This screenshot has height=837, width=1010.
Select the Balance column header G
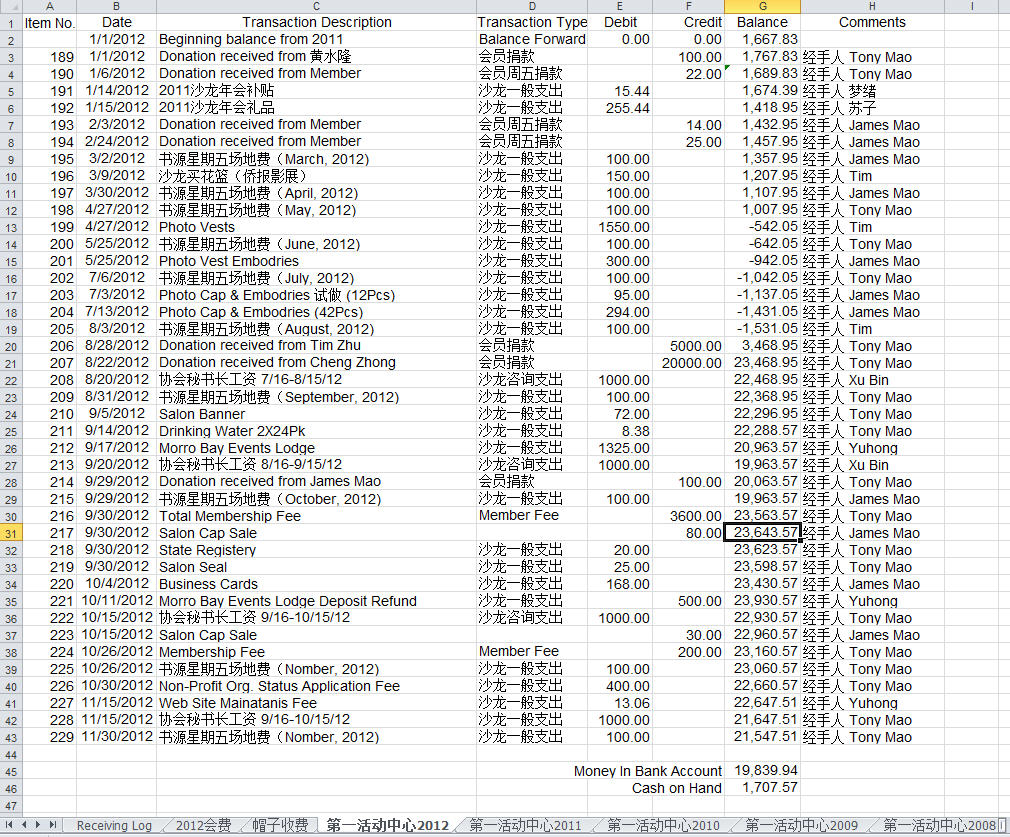pos(762,8)
